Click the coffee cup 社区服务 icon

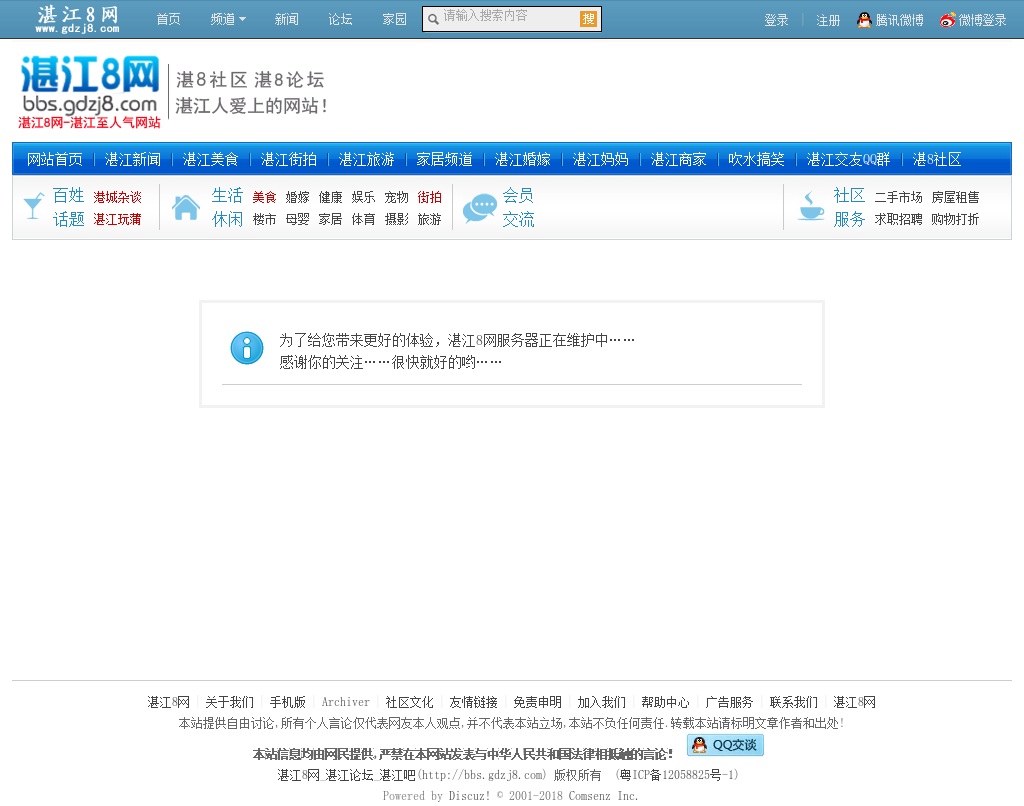click(x=810, y=207)
